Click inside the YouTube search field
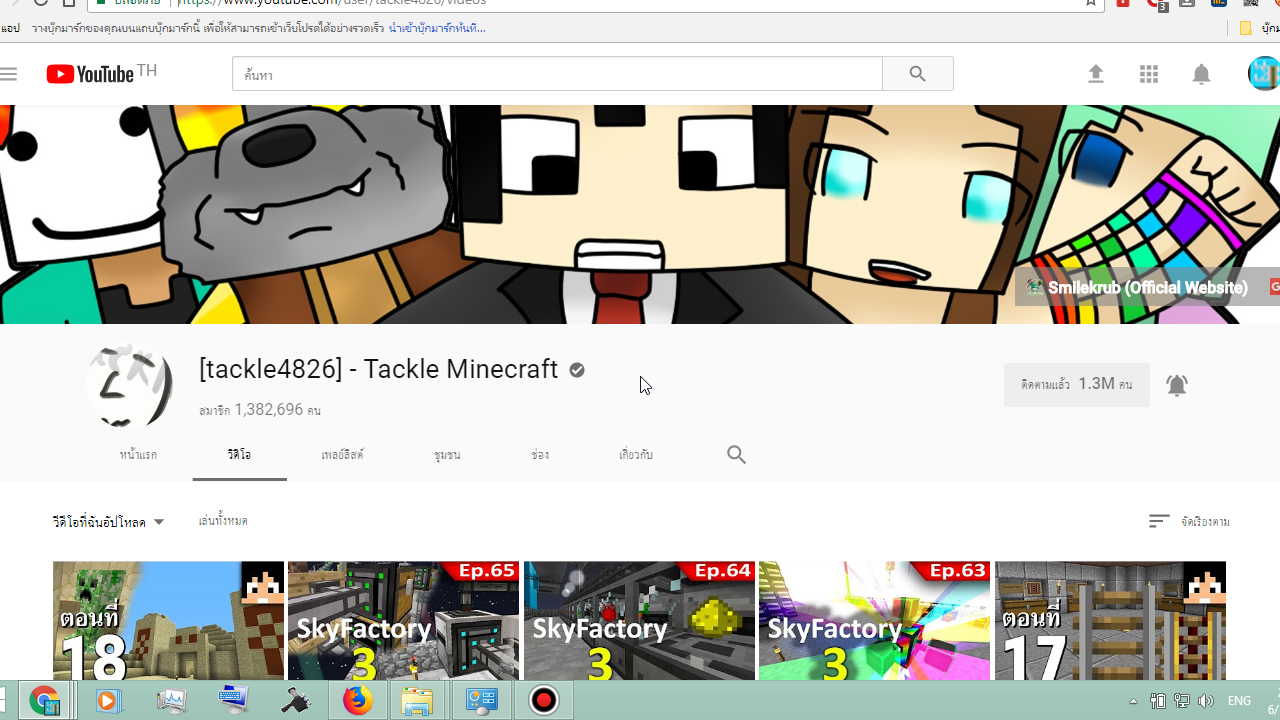Viewport: 1280px width, 720px height. pos(557,74)
